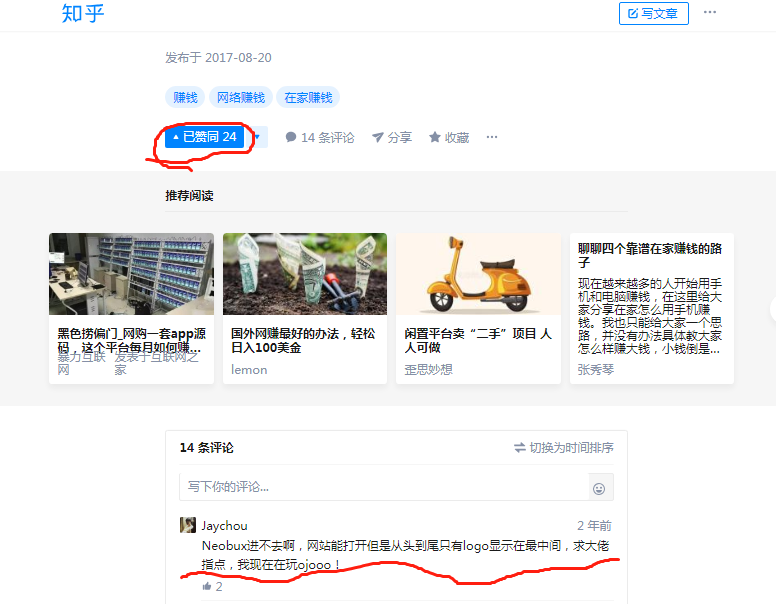Click the 14 条评论 comments panel heading
Viewport: 776px width, 604px height.
click(x=206, y=448)
